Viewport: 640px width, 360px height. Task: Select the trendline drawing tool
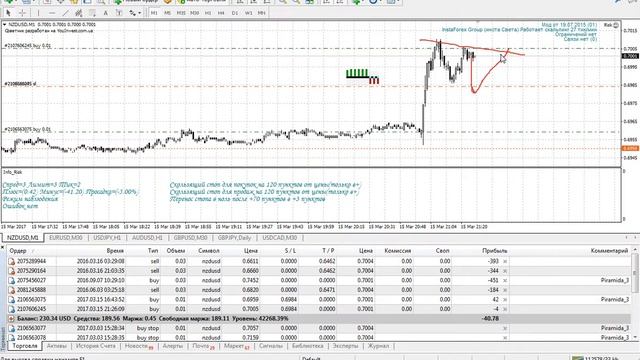[65, 13]
